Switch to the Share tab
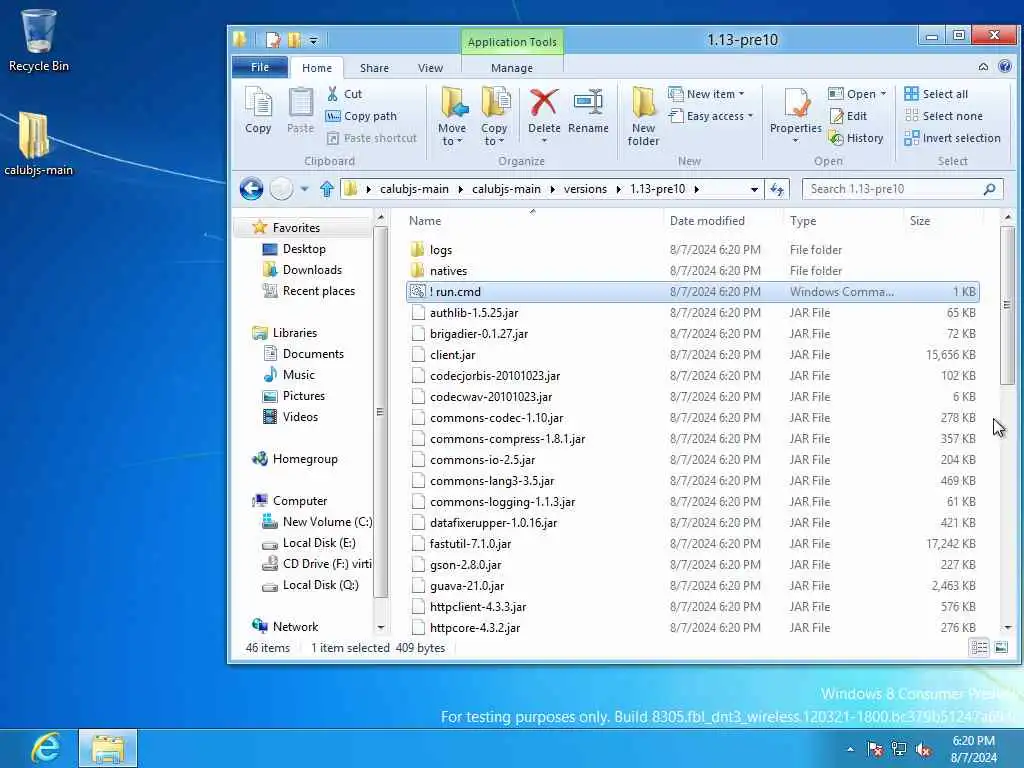Image resolution: width=1024 pixels, height=768 pixels. point(374,68)
